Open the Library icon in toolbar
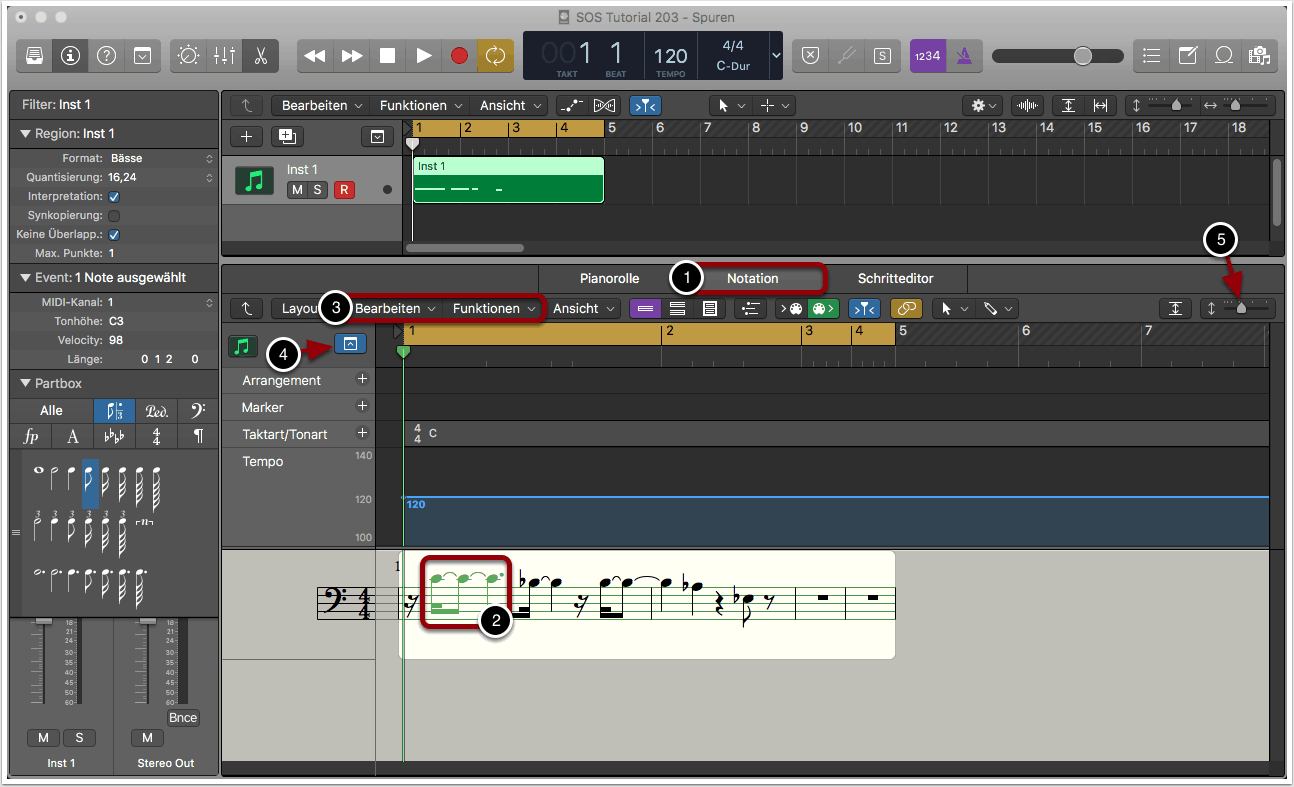The image size is (1294, 787). pyautogui.click(x=35, y=56)
